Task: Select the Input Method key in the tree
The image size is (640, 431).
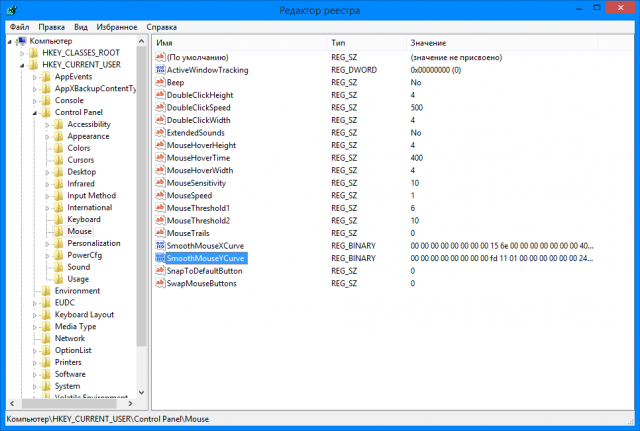Action: (91, 196)
